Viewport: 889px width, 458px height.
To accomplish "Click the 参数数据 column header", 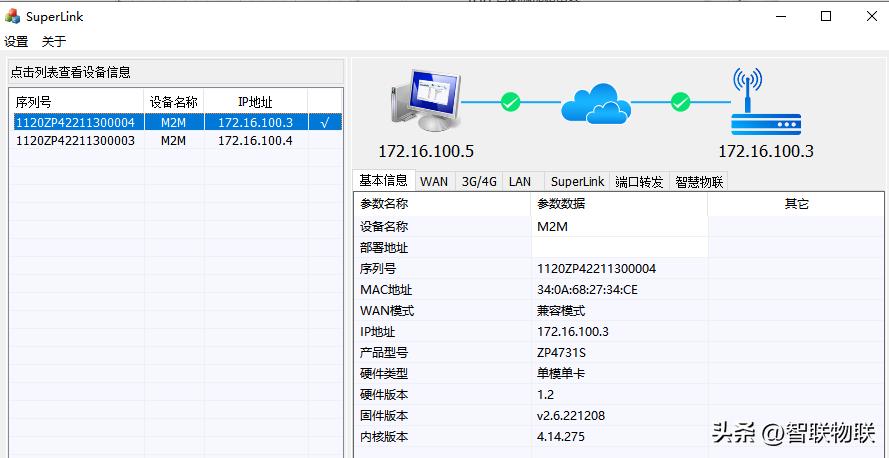I will pos(619,205).
